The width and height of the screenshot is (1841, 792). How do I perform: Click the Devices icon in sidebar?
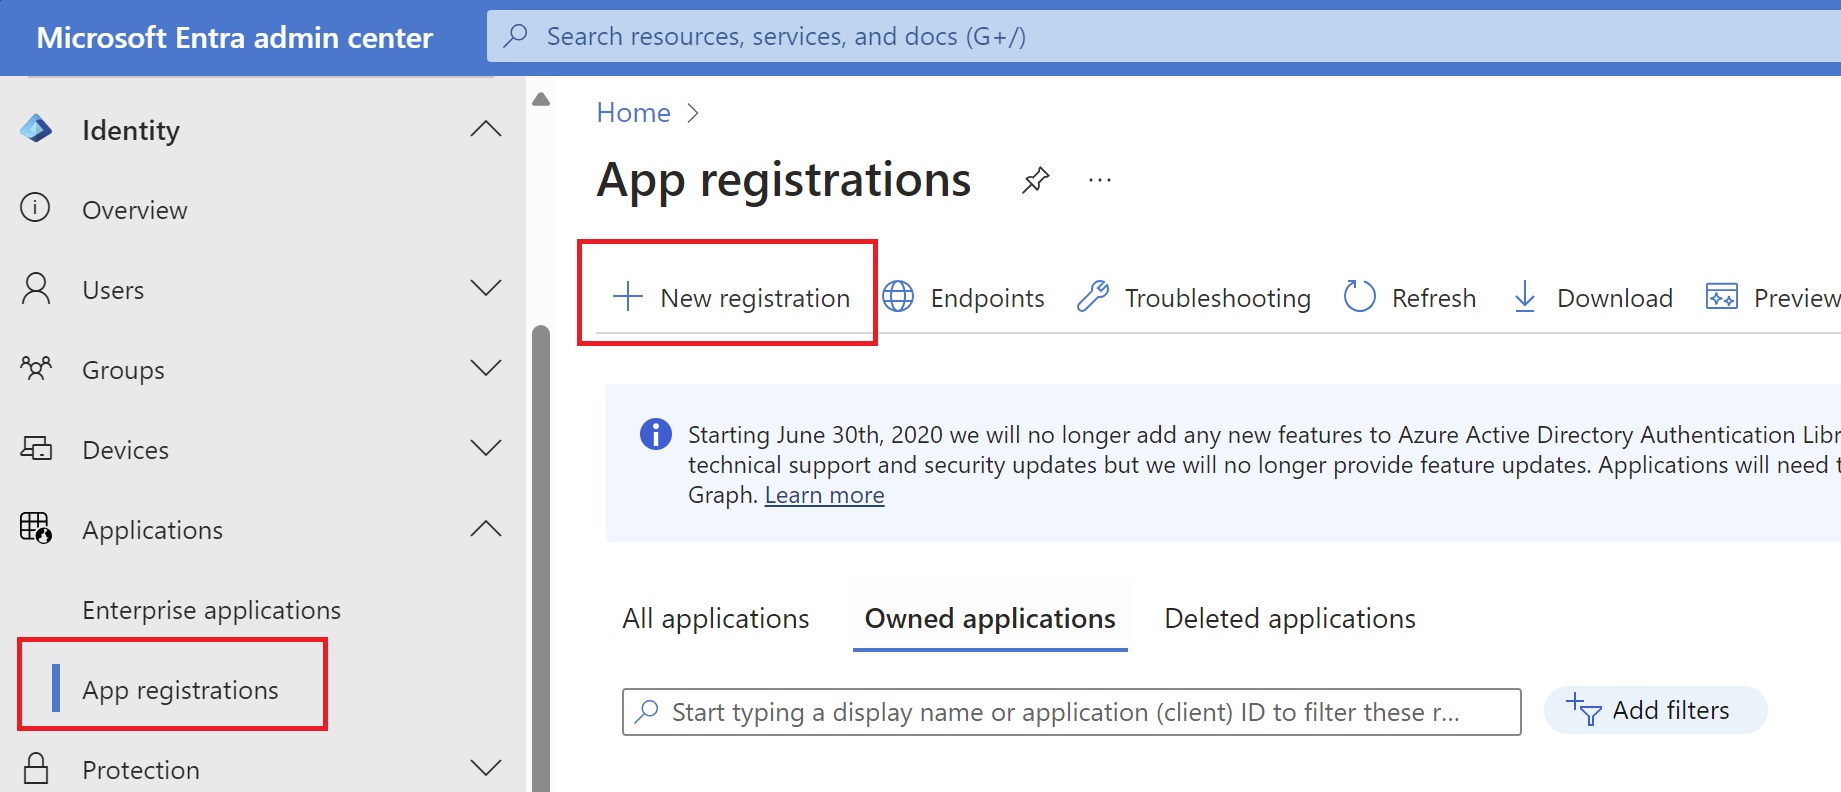36,448
